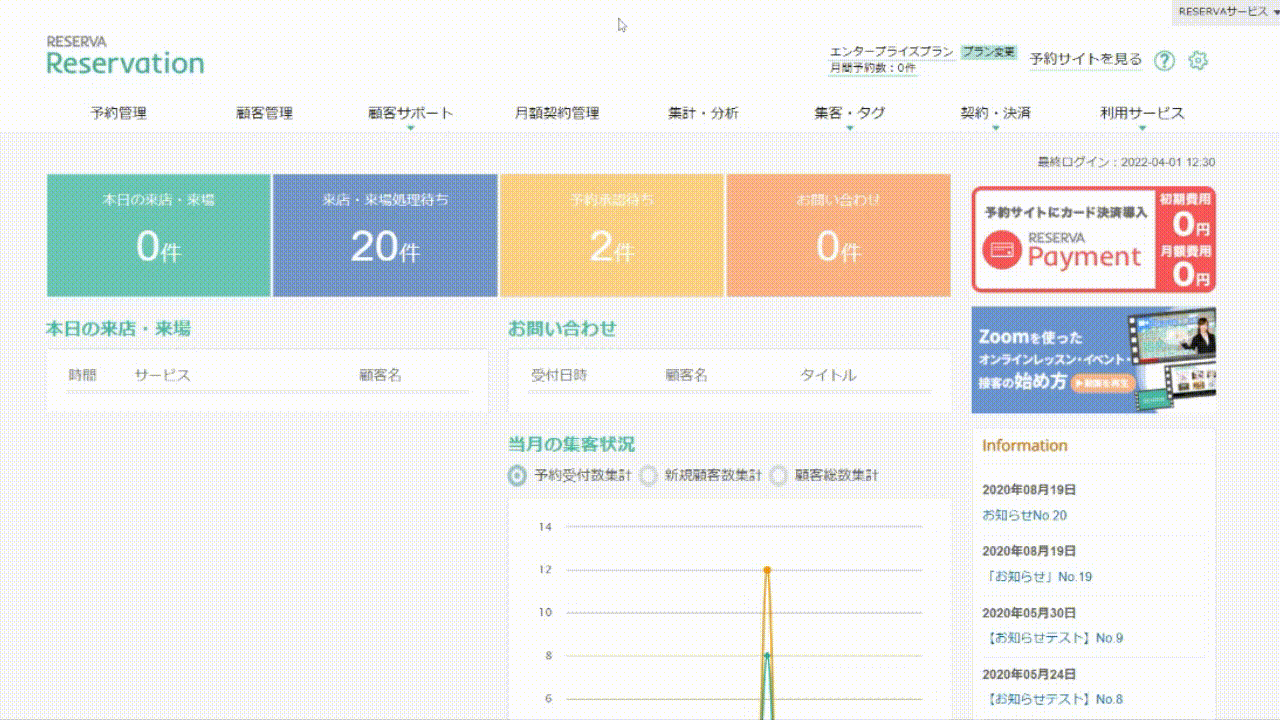
Task: Open 【お知らせテスト】No.8 announcement
Action: tap(1053, 699)
